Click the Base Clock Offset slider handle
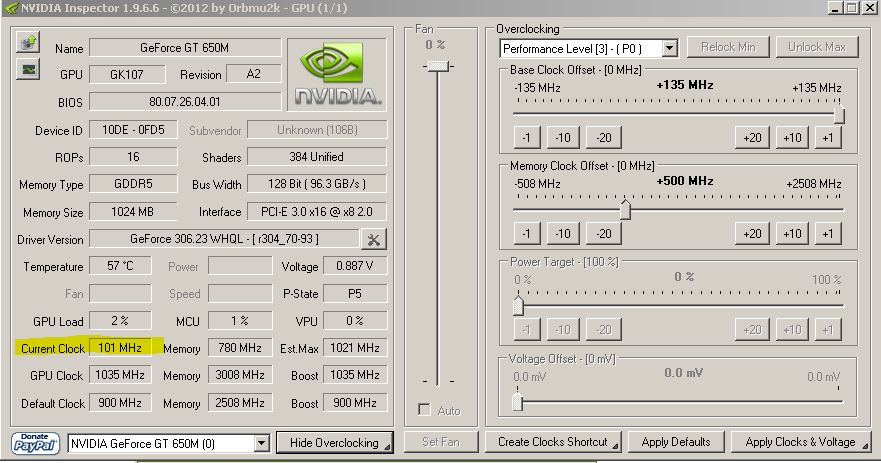This screenshot has height=463, width=881. (839, 115)
